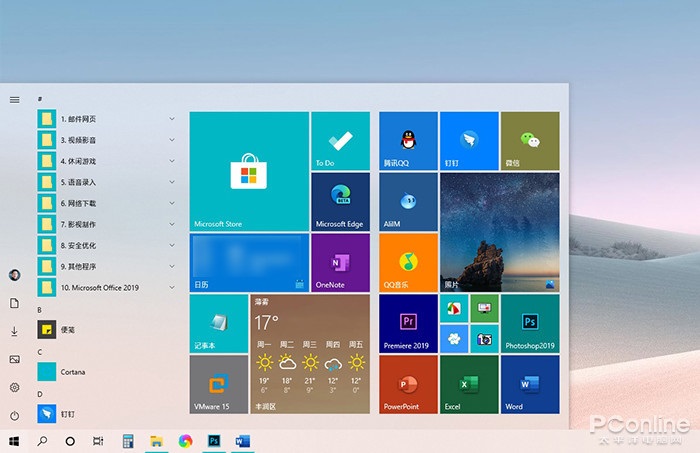The height and width of the screenshot is (453, 700).
Task: Open the AliIM tile
Action: point(408,202)
